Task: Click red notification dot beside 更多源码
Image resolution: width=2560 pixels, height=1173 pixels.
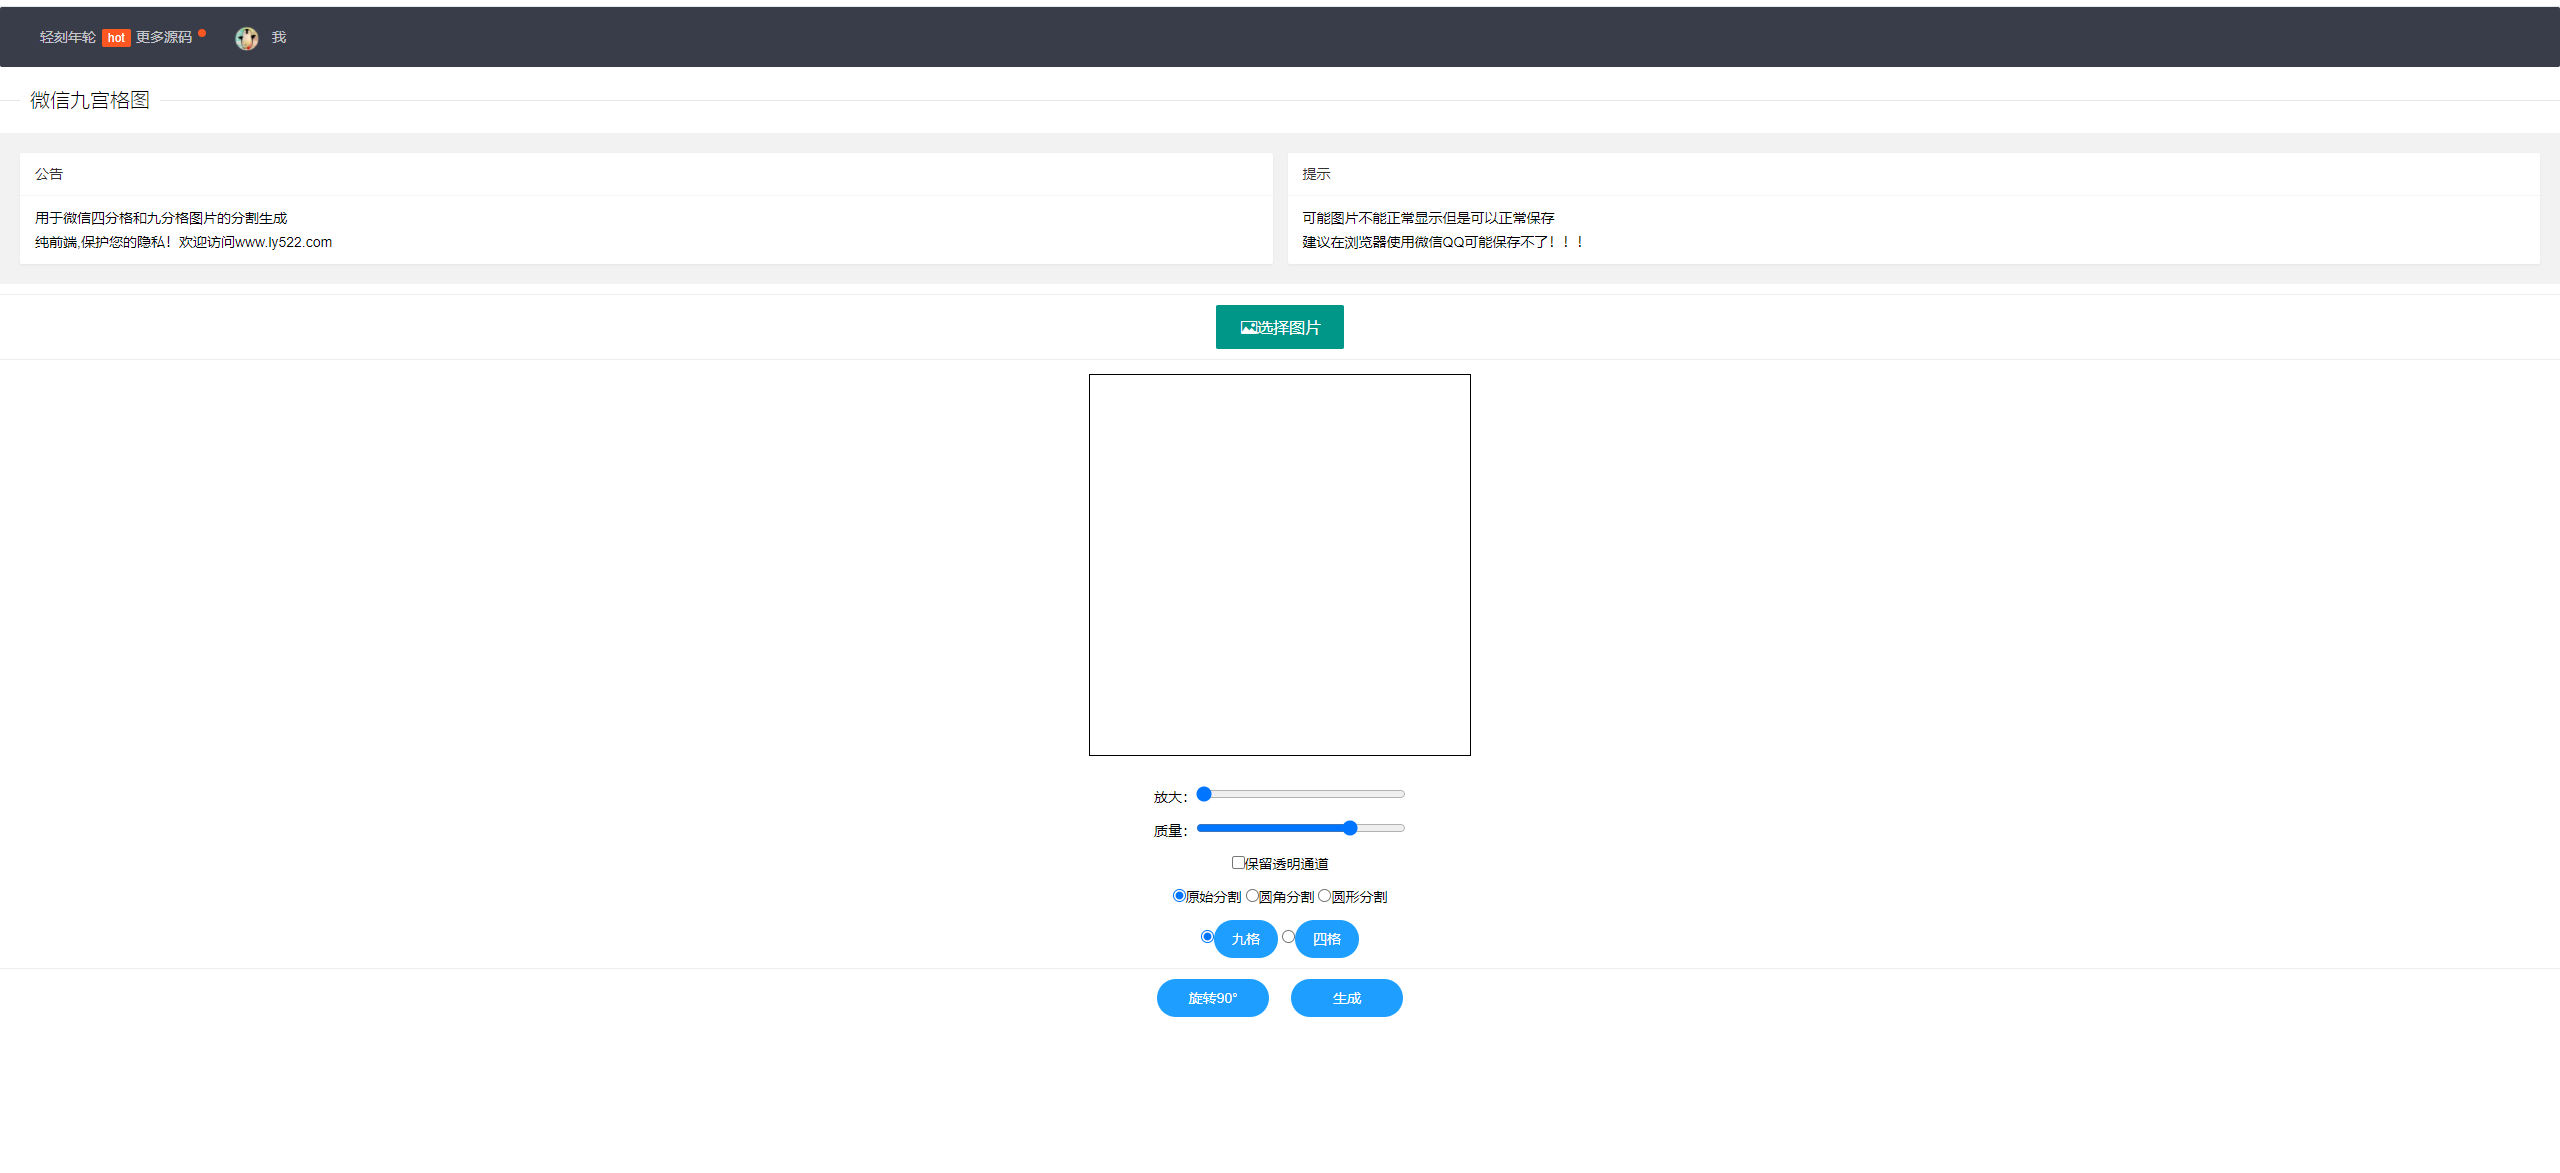Action: click(x=202, y=33)
